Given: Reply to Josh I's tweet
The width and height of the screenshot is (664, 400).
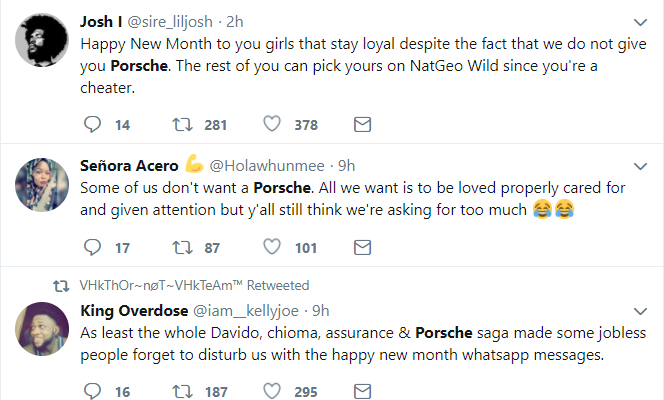Looking at the screenshot, I should click(x=92, y=124).
